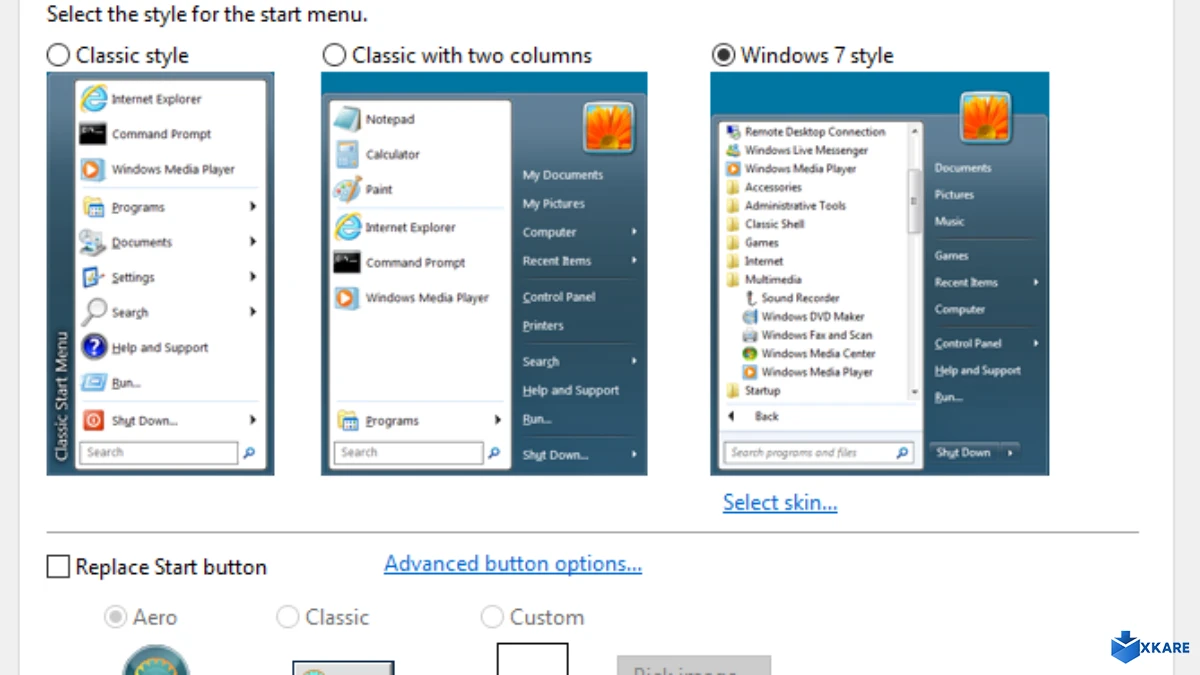Click Windows Media Player icon in Classic style preview
The width and height of the screenshot is (1200, 675).
[x=93, y=169]
